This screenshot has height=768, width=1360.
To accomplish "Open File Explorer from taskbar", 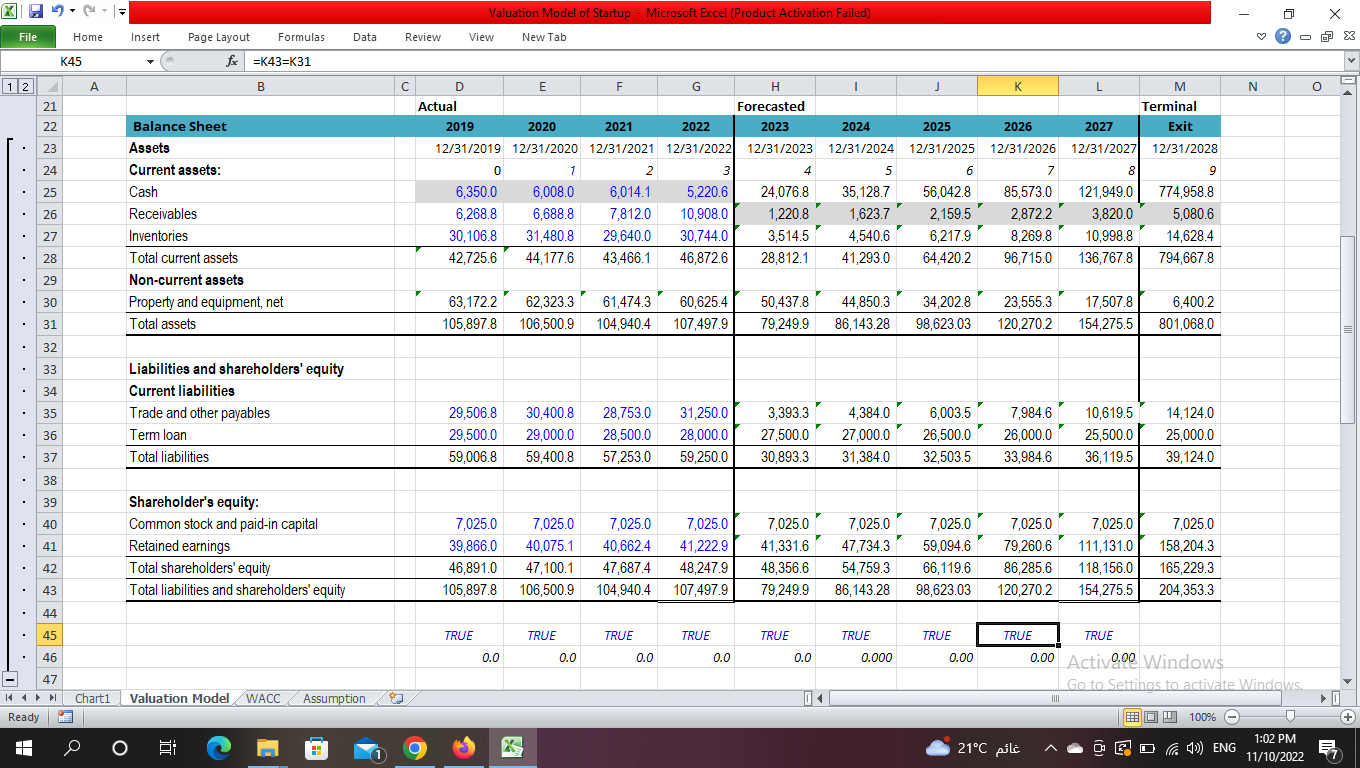I will (x=267, y=747).
